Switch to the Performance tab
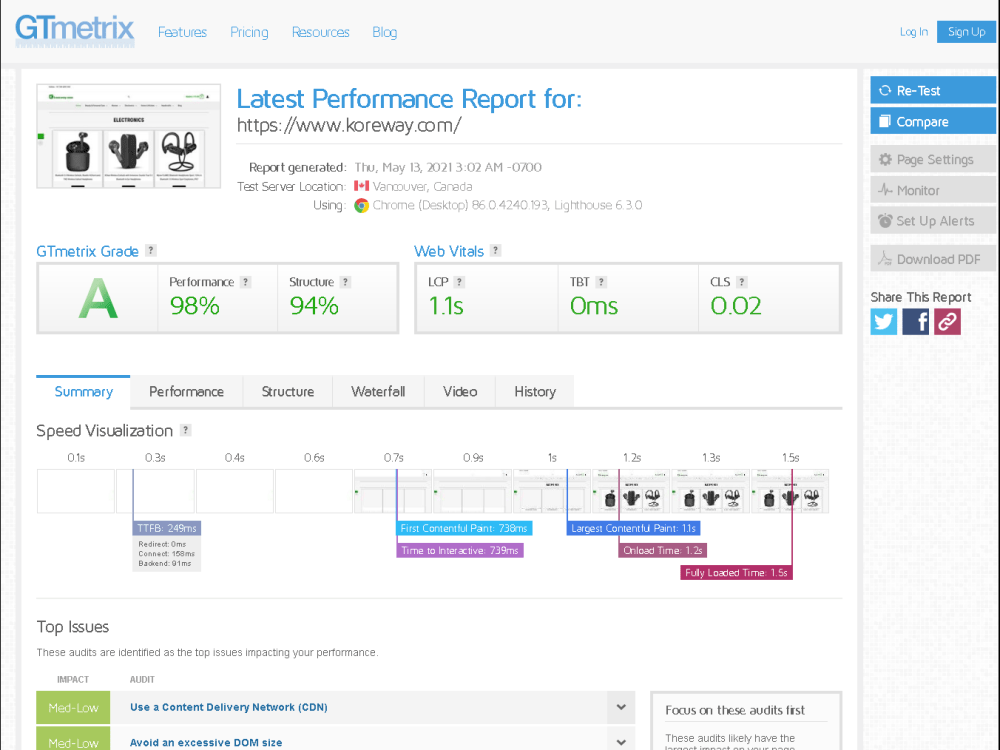Image resolution: width=1000 pixels, height=750 pixels. pyautogui.click(x=186, y=392)
